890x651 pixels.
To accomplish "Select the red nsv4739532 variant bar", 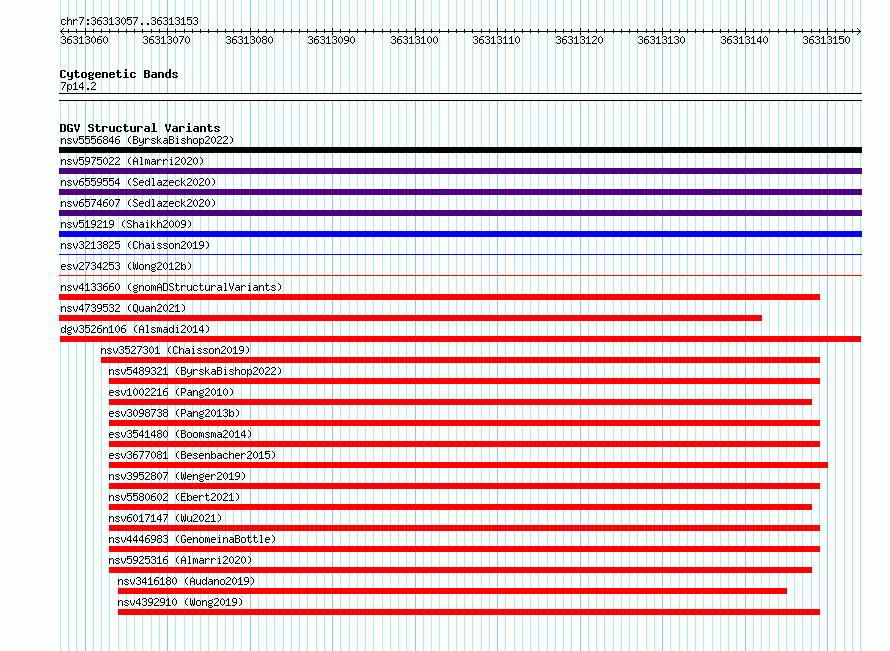I will point(410,318).
